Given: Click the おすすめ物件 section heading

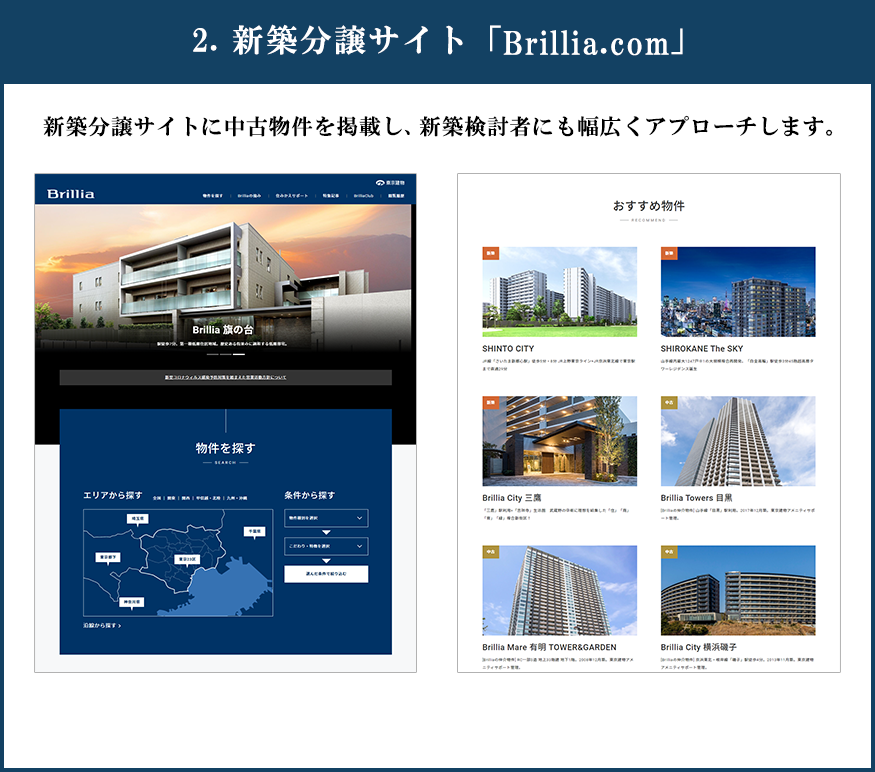Looking at the screenshot, I should [x=649, y=206].
